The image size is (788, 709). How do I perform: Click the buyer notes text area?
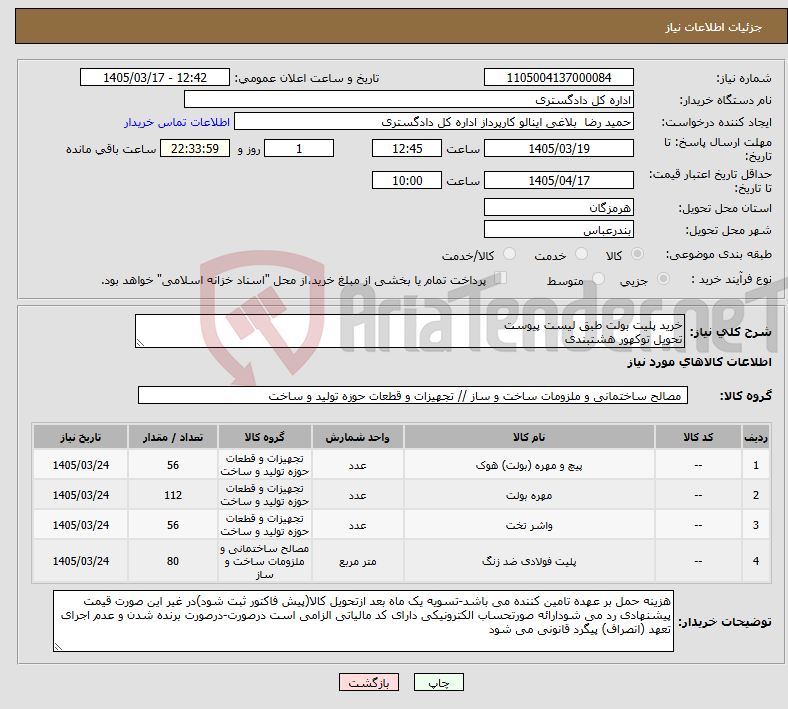pyautogui.click(x=363, y=621)
